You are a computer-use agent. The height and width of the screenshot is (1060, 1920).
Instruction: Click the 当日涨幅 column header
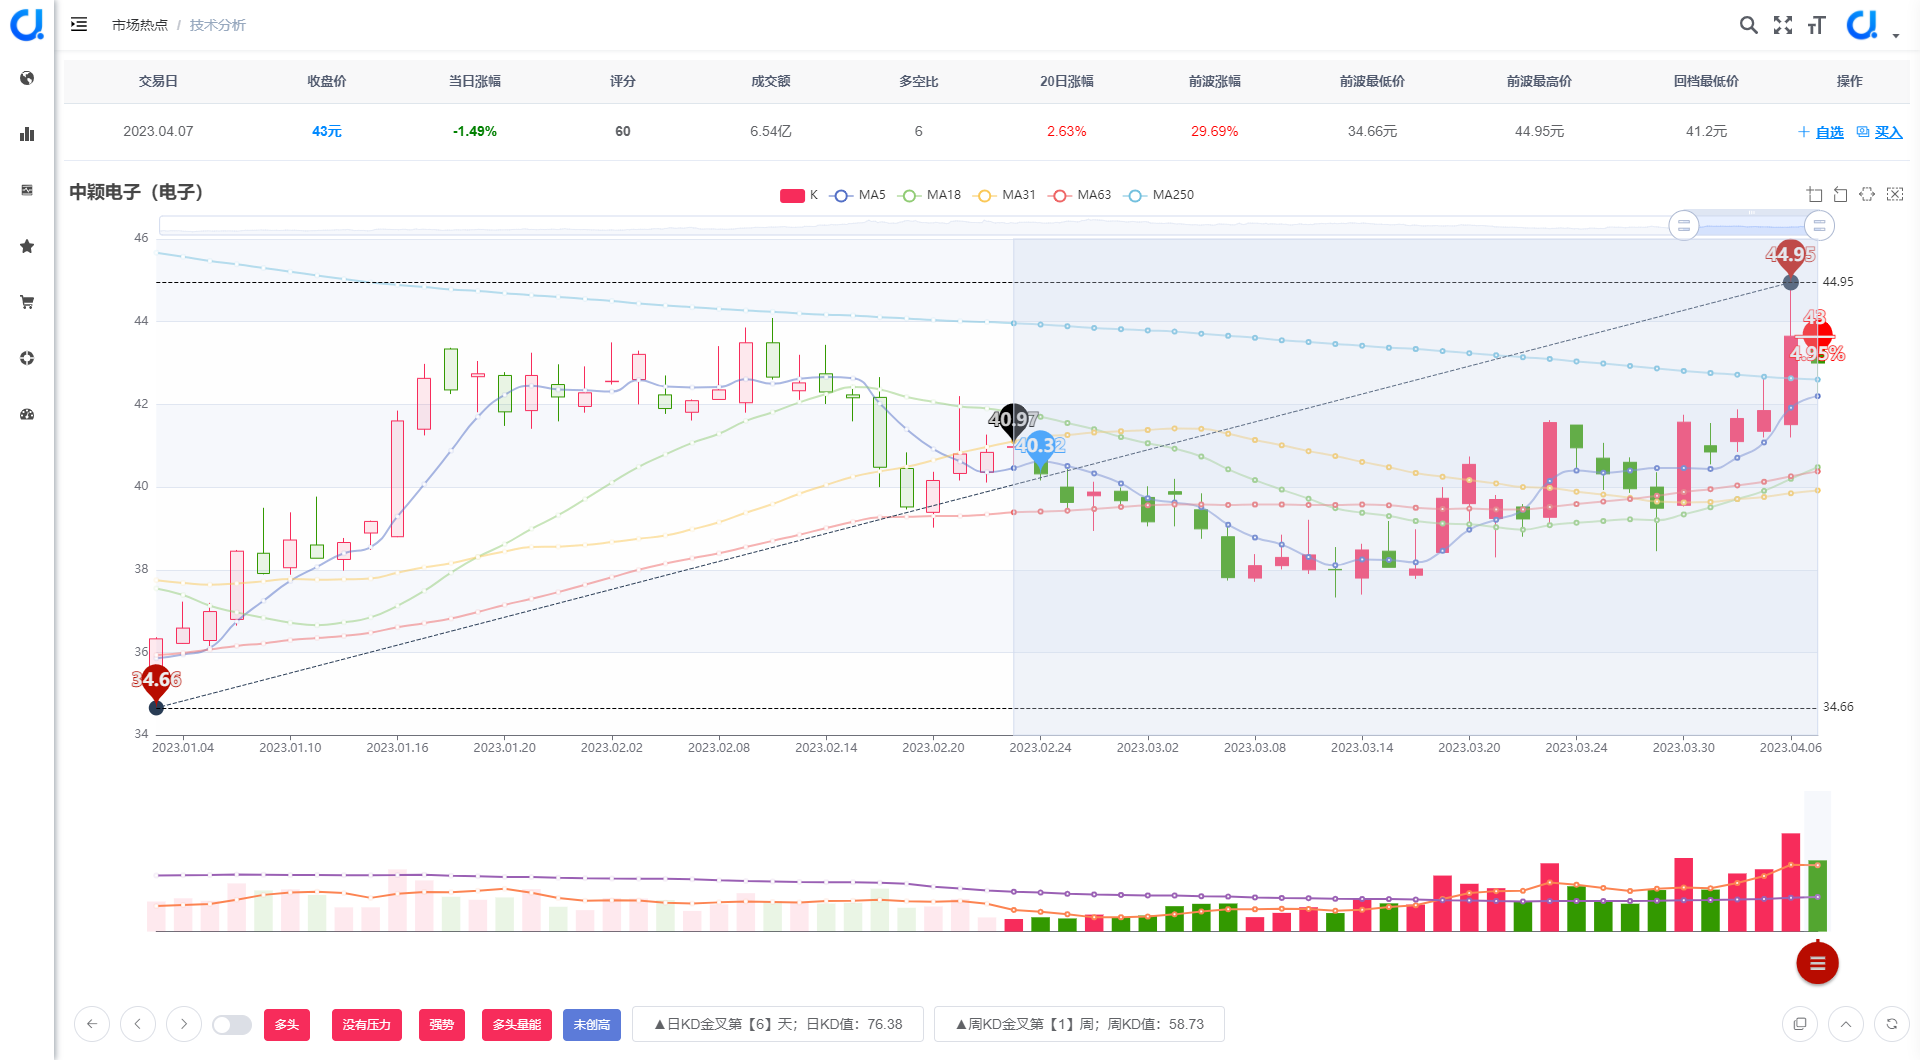pyautogui.click(x=475, y=81)
